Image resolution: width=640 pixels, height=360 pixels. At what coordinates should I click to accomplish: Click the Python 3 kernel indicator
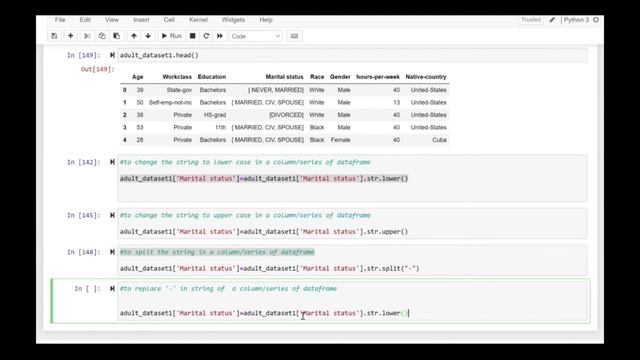pyautogui.click(x=576, y=20)
